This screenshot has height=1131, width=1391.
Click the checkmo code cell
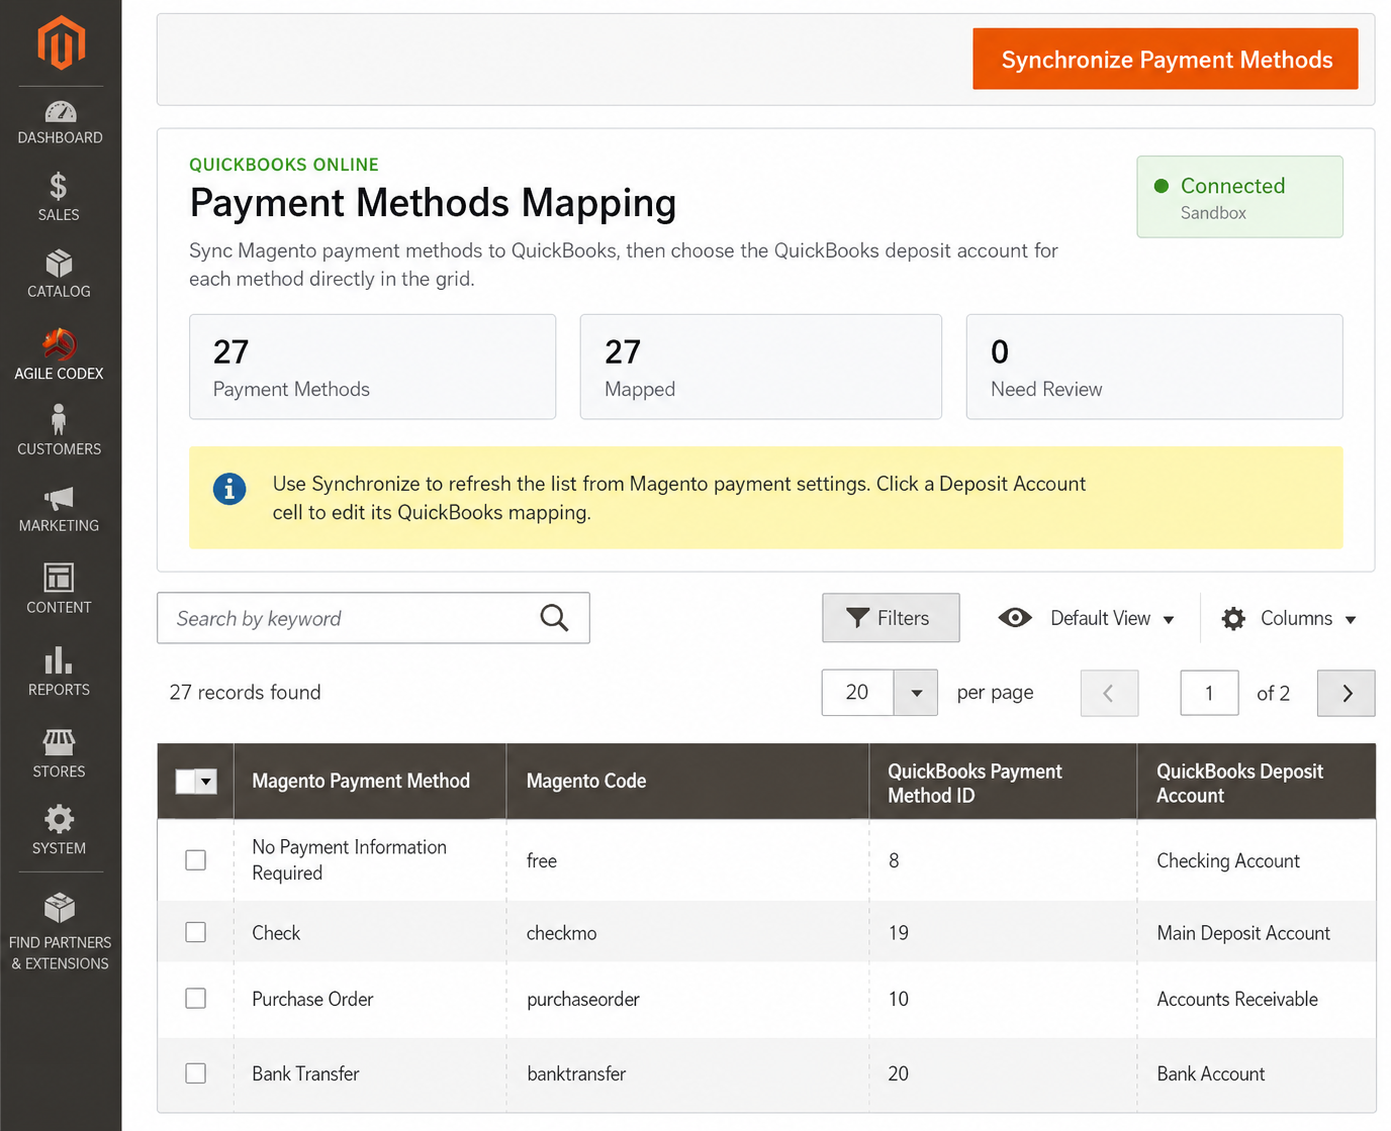pos(688,932)
